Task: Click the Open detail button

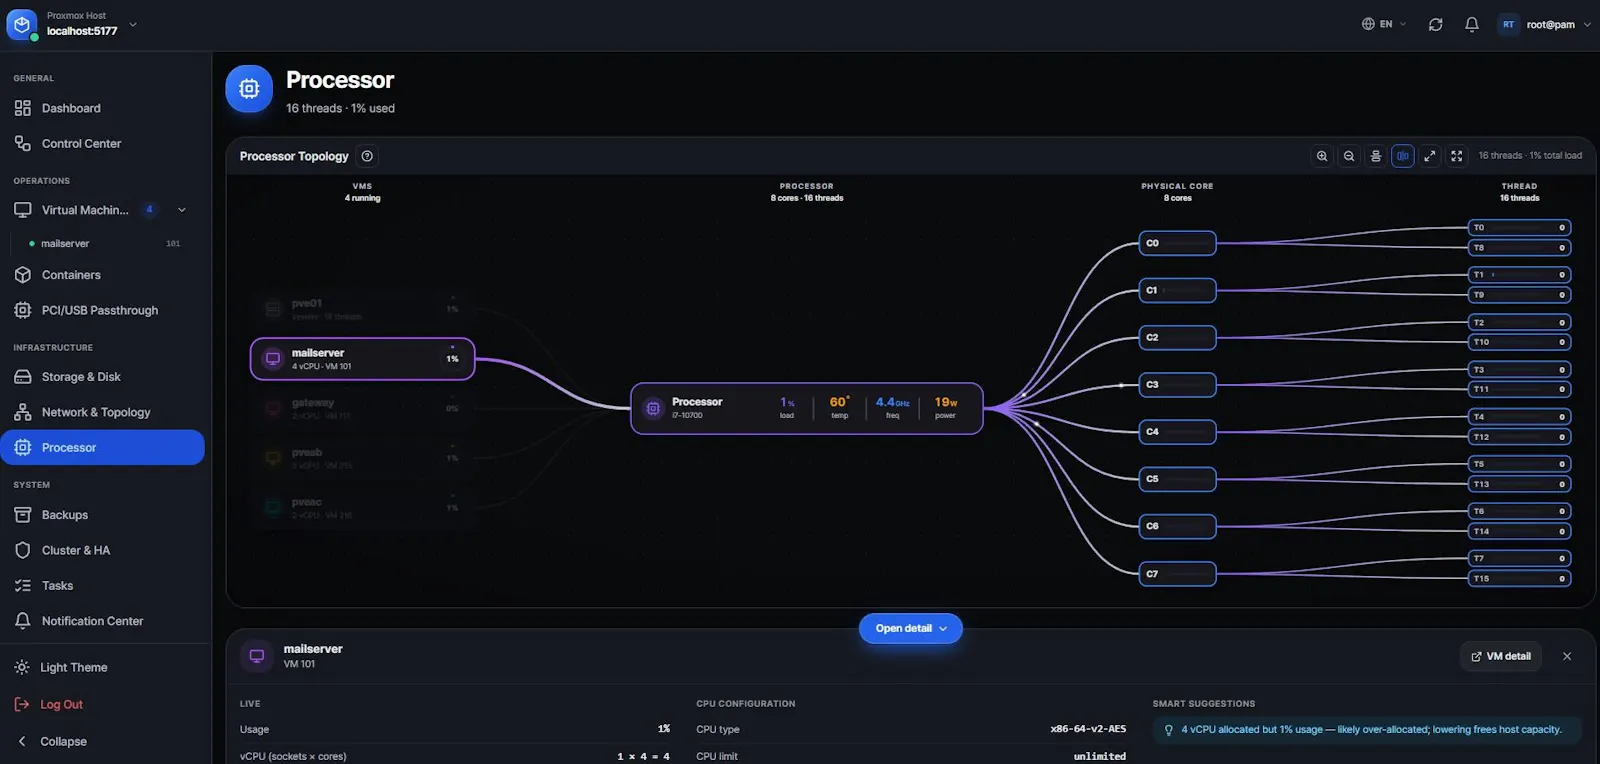Action: click(910, 629)
